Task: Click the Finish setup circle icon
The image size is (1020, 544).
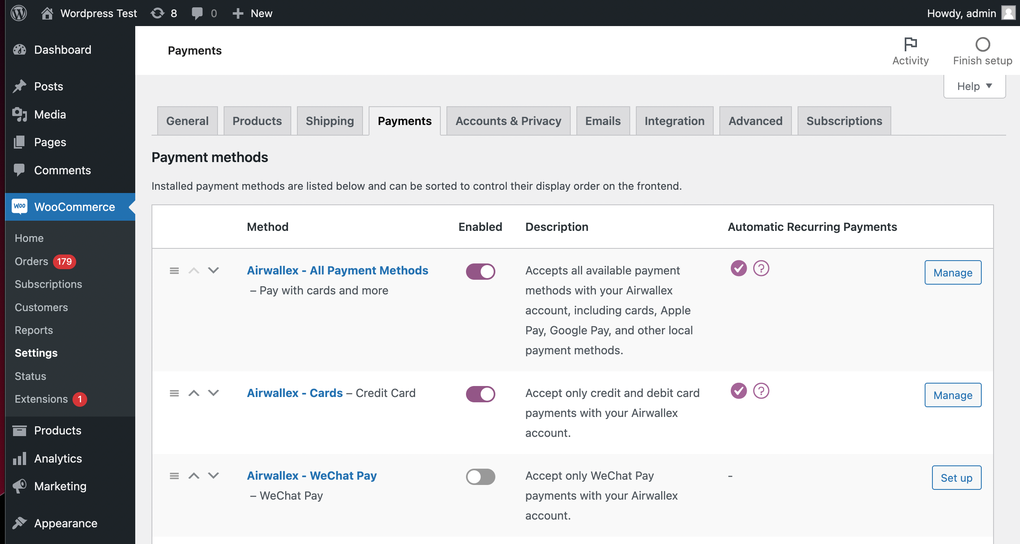Action: pos(982,45)
